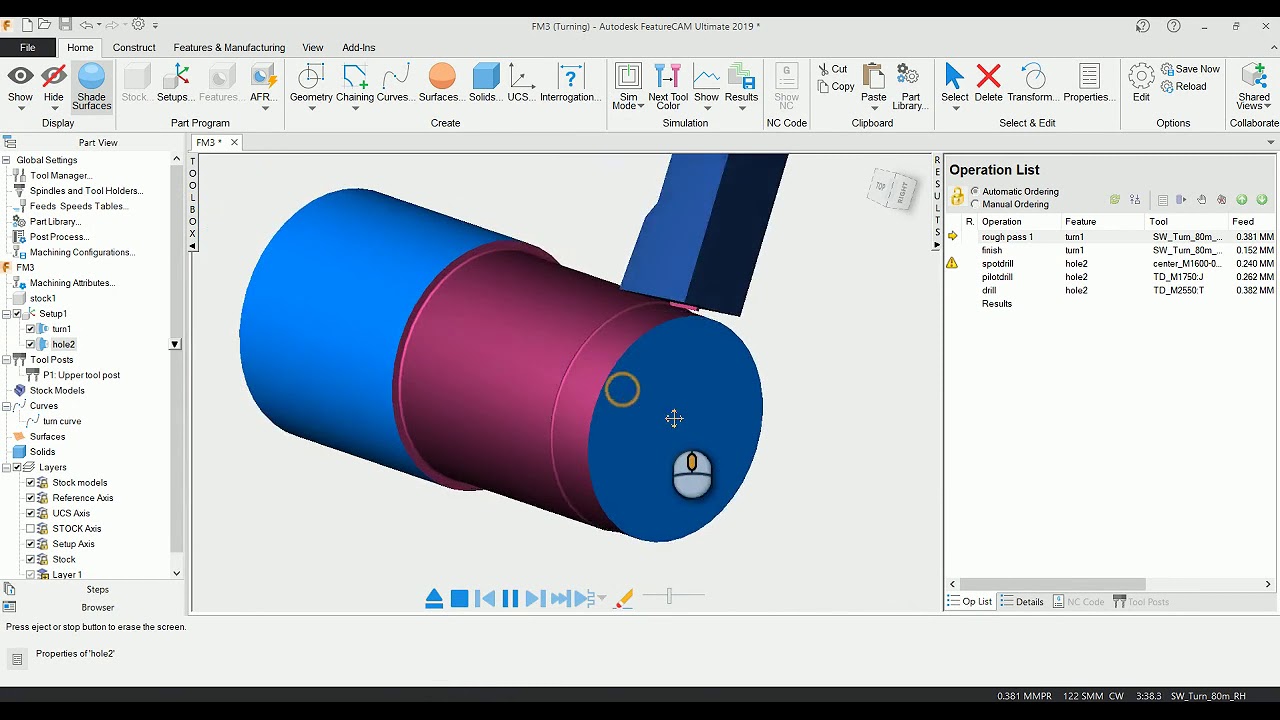The image size is (1280, 720).
Task: Open the Transform tool
Action: tap(1033, 84)
